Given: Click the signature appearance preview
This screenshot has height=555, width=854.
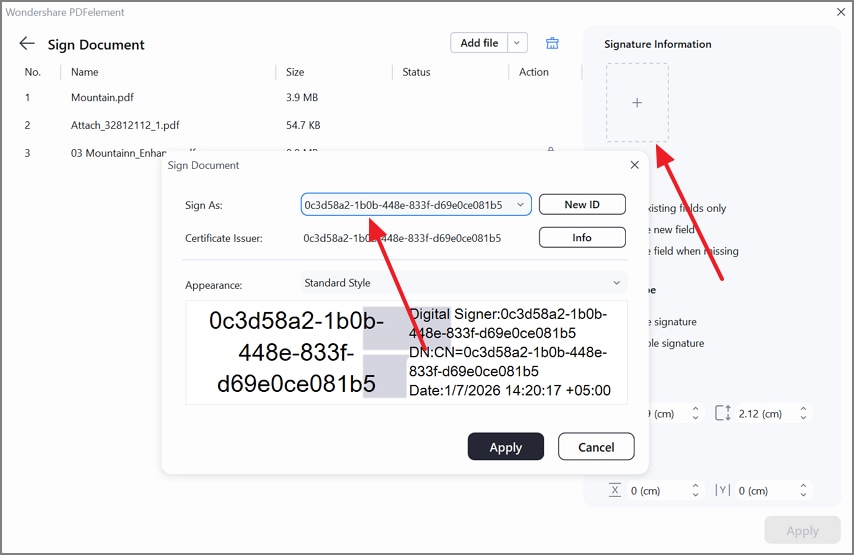Looking at the screenshot, I should 406,352.
